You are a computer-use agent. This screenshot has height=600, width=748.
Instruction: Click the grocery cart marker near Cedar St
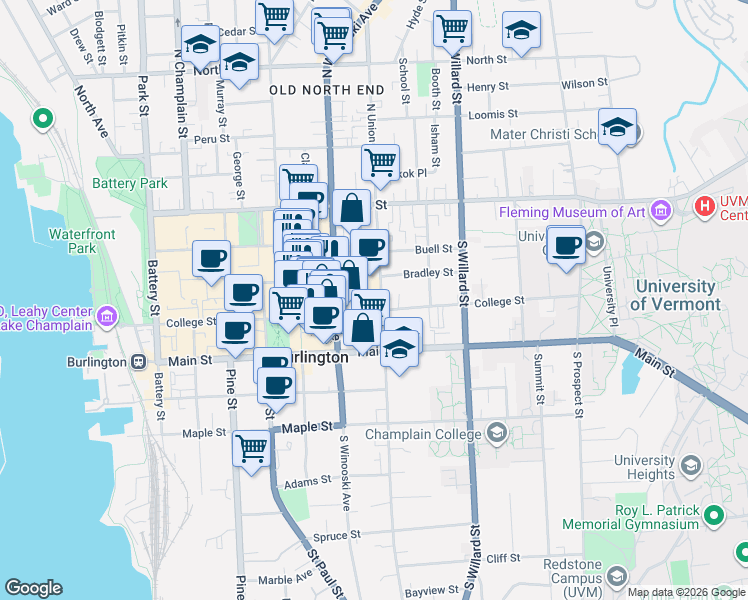[x=274, y=19]
